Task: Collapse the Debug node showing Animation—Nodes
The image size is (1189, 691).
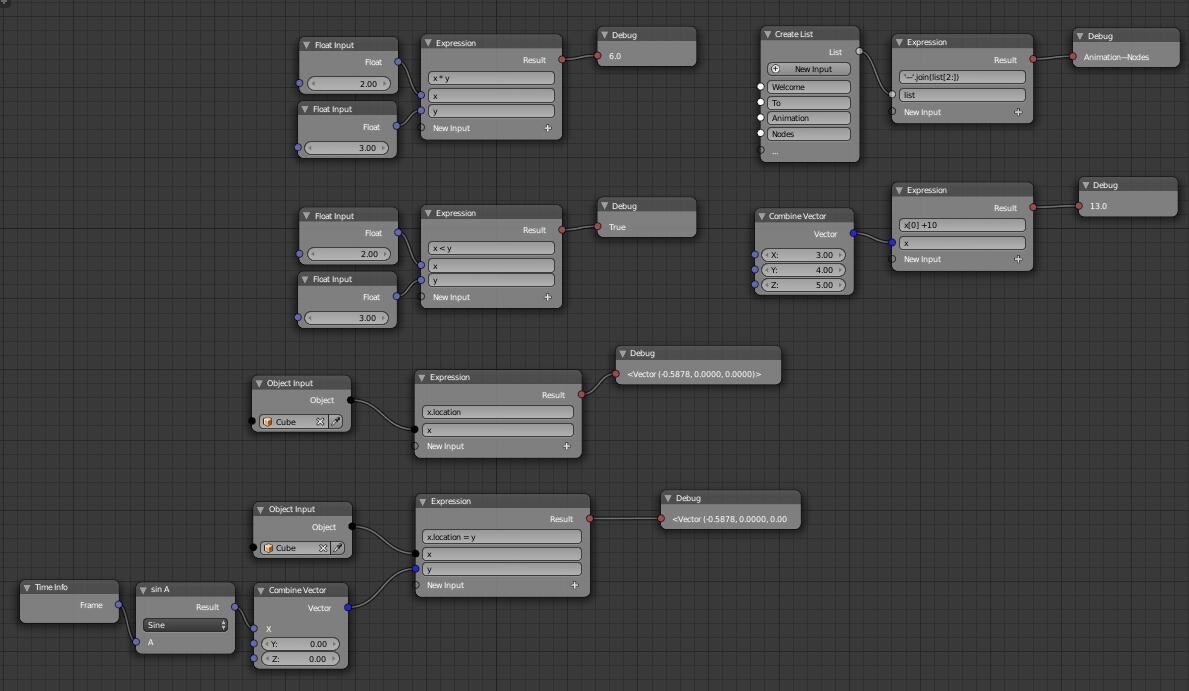Action: click(1080, 36)
